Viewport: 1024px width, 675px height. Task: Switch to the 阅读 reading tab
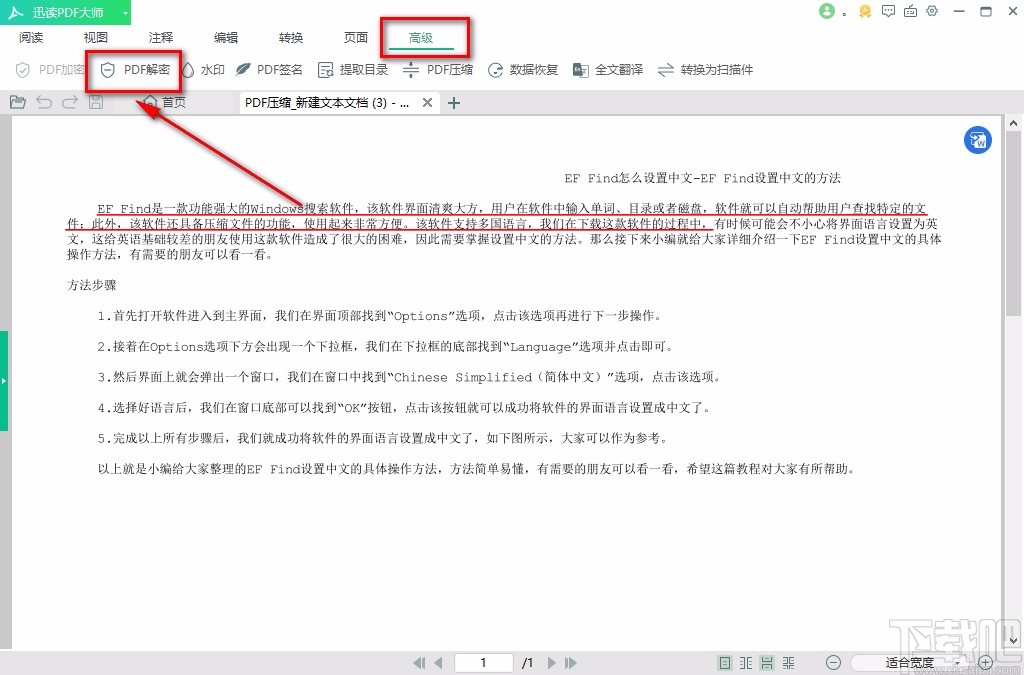pos(31,37)
